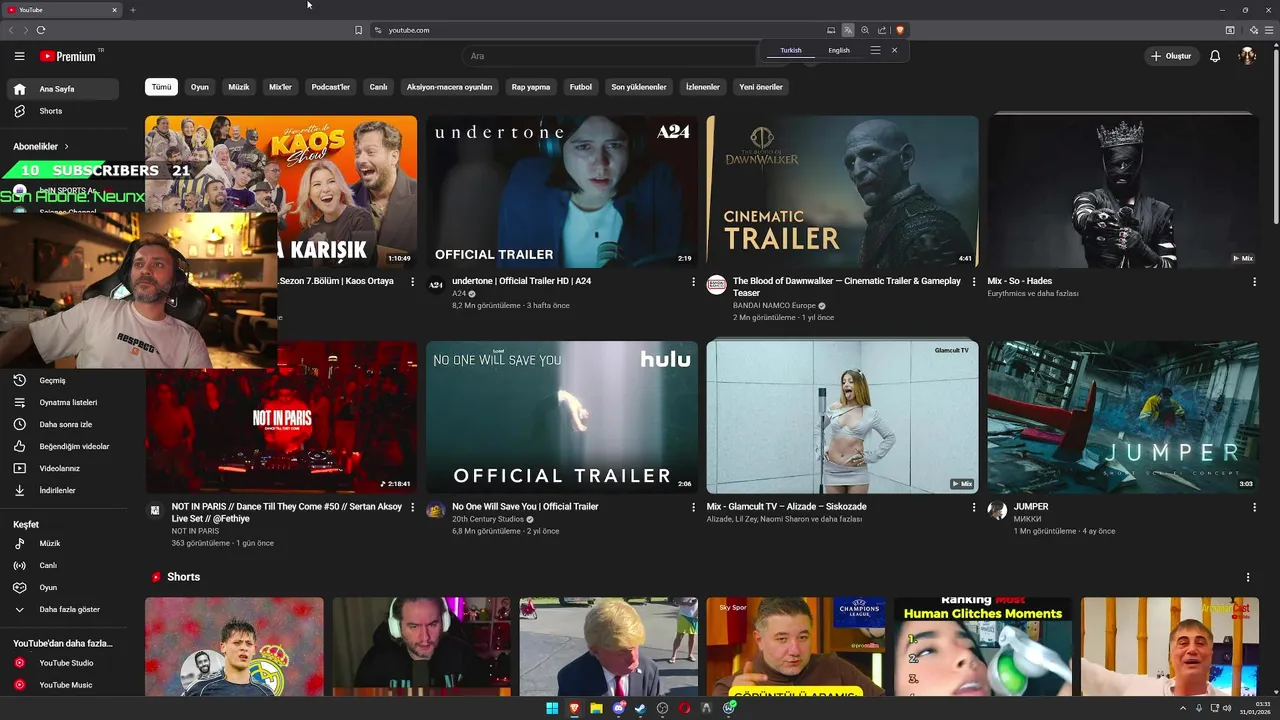This screenshot has height=720, width=1280.
Task: Open options for NOT IN PARIS video
Action: 412,507
